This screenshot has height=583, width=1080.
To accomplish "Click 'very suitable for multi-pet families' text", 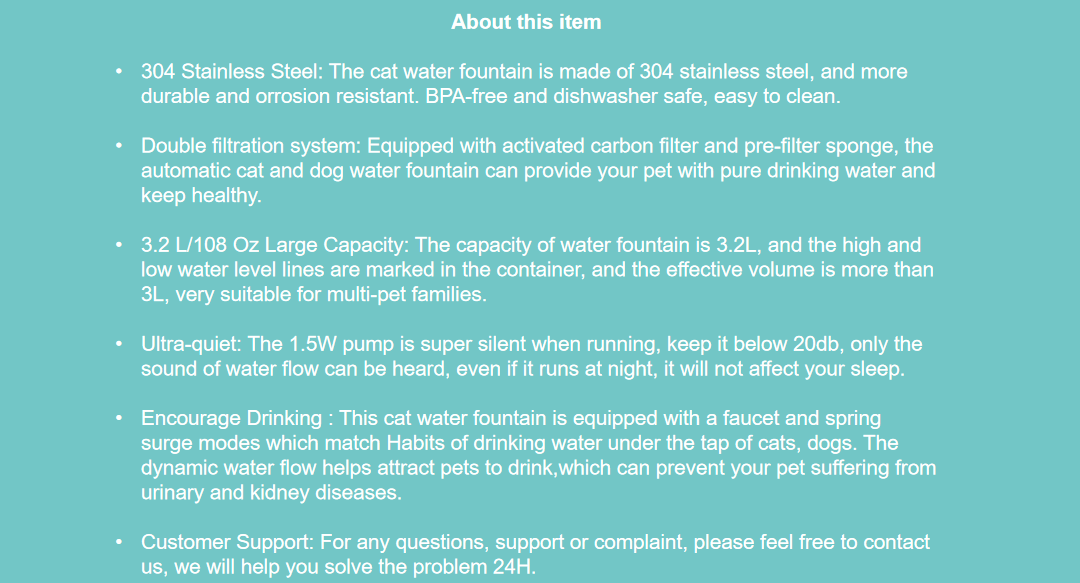I will 330,294.
